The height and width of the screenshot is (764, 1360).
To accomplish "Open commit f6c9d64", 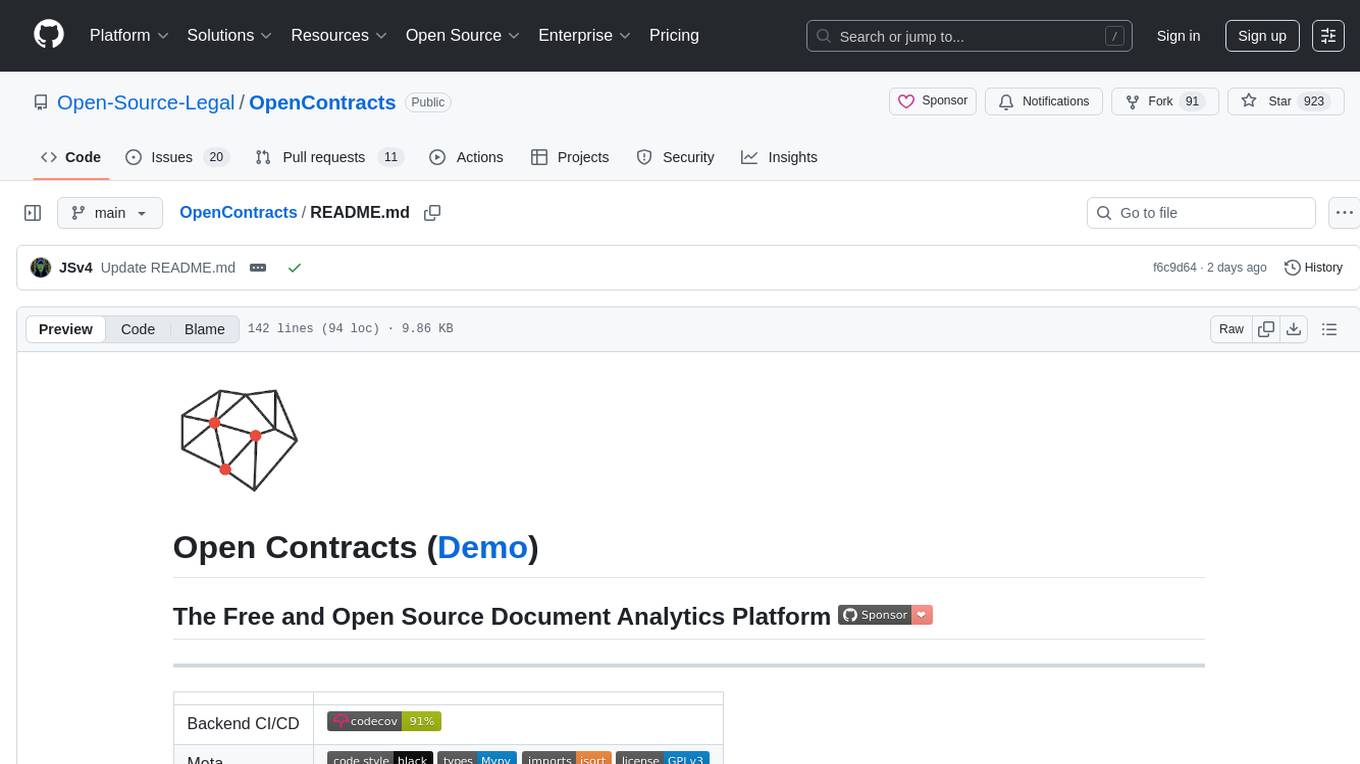I will coord(1174,267).
